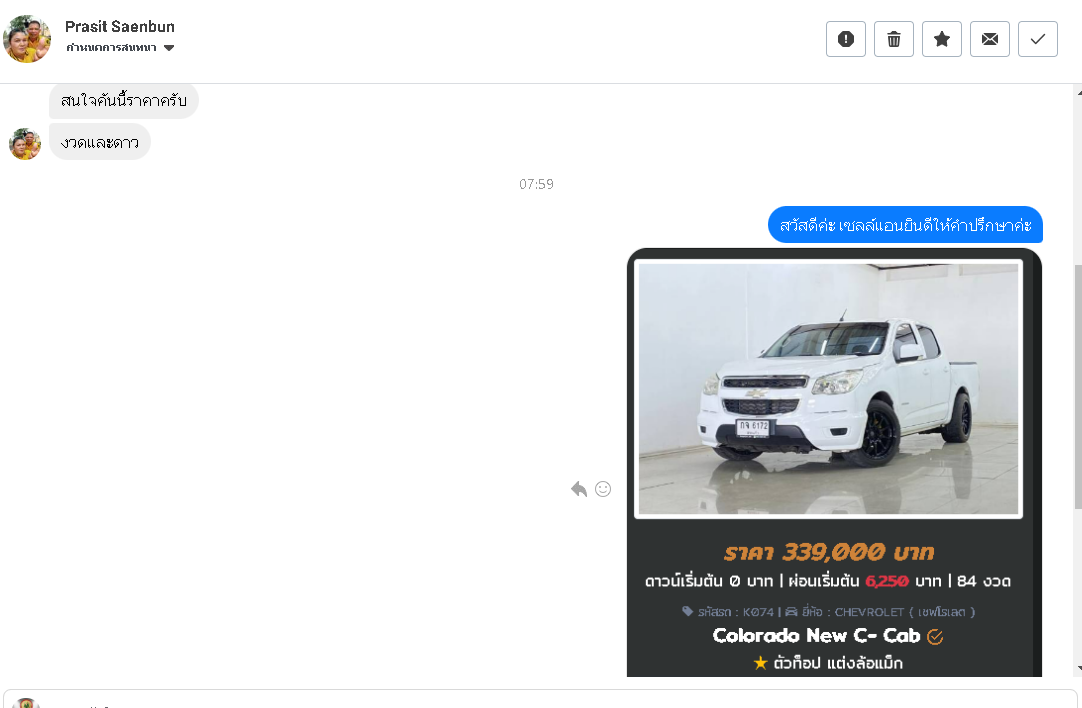React to message with smiley icon
The width and height of the screenshot is (1082, 708).
coord(603,489)
